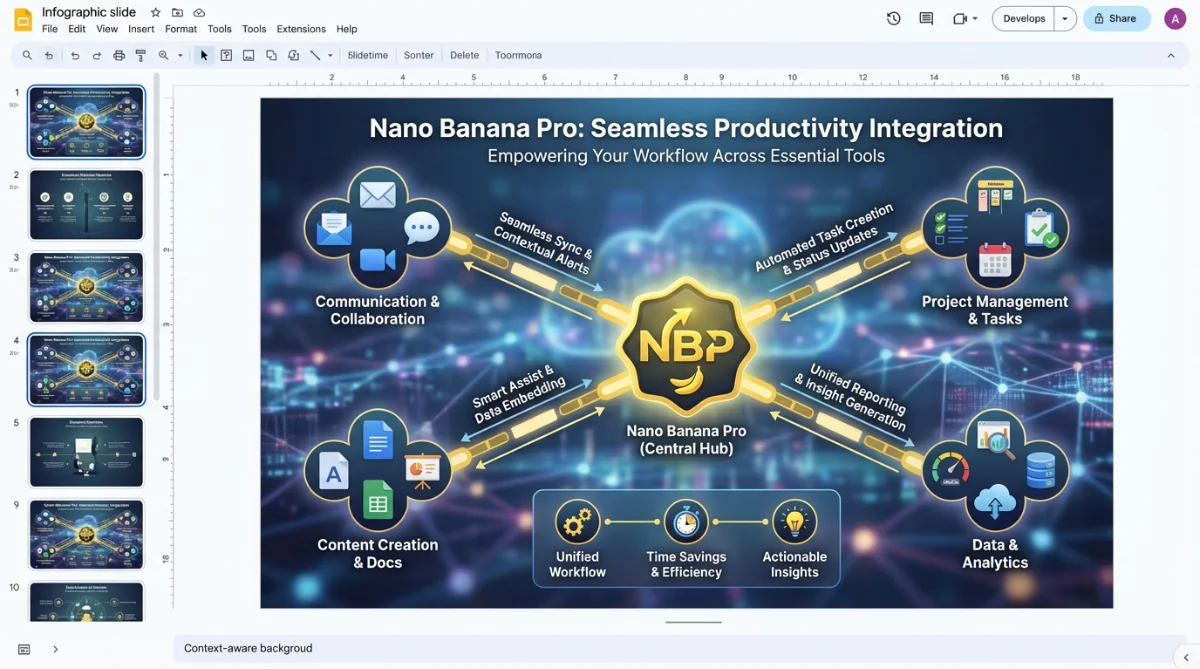Collapse the toolbar with the chevron

tap(1171, 56)
